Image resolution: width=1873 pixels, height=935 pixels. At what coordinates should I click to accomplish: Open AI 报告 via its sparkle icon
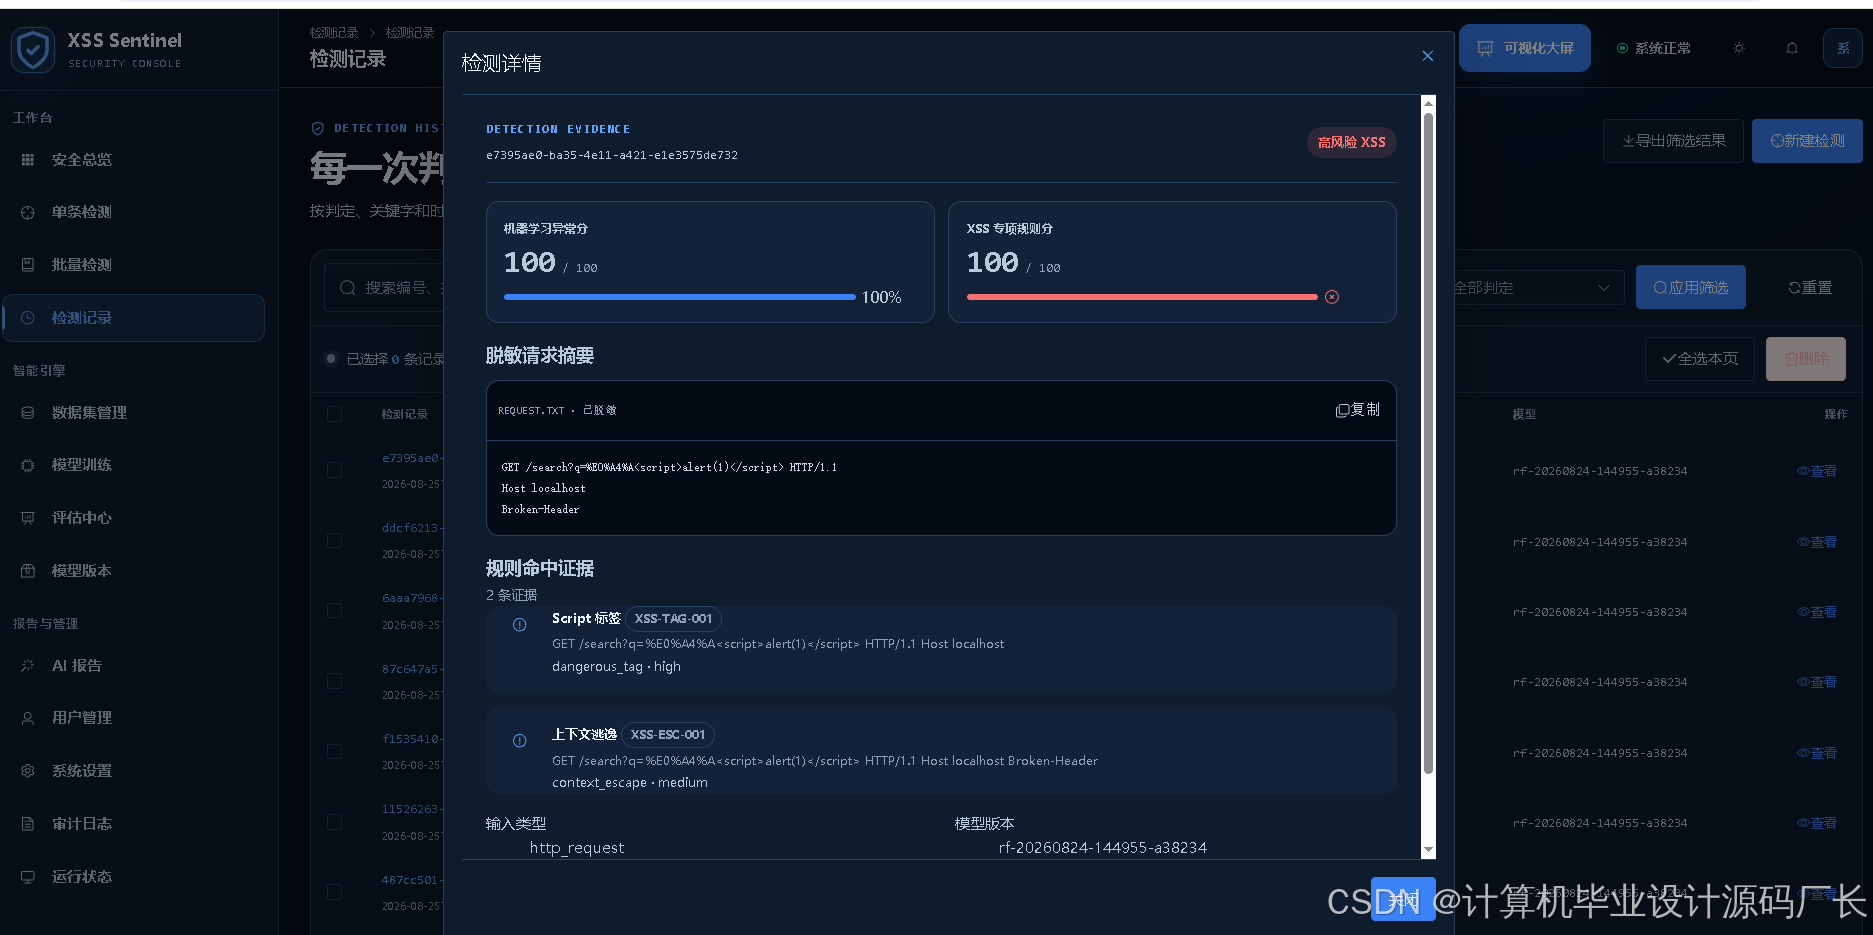[x=28, y=666]
